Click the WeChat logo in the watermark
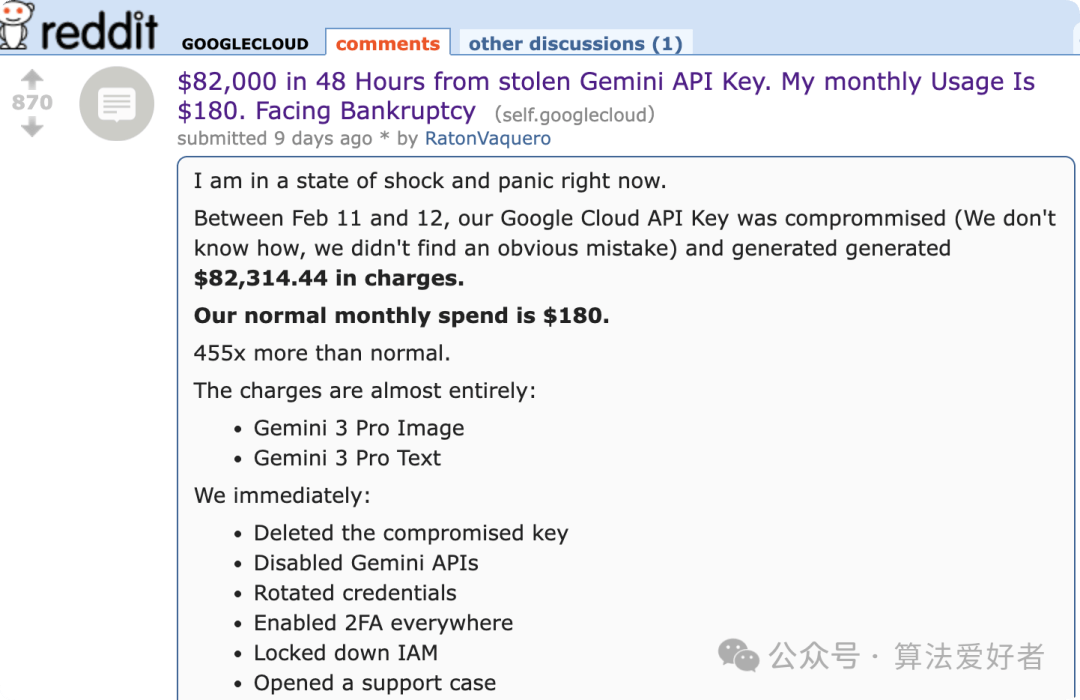Screen dimensions: 1080x700 (x=739, y=656)
